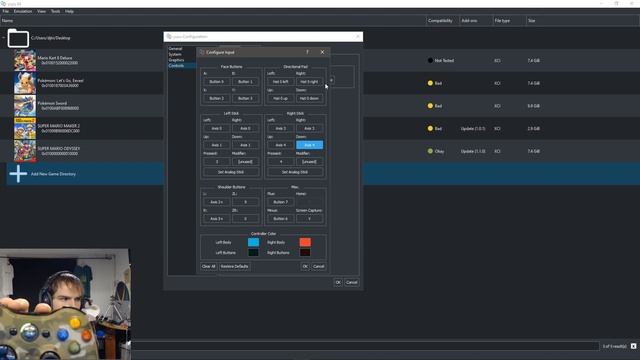
Task: Rebind Right Stick Modifier [unused]
Action: click(x=309, y=162)
